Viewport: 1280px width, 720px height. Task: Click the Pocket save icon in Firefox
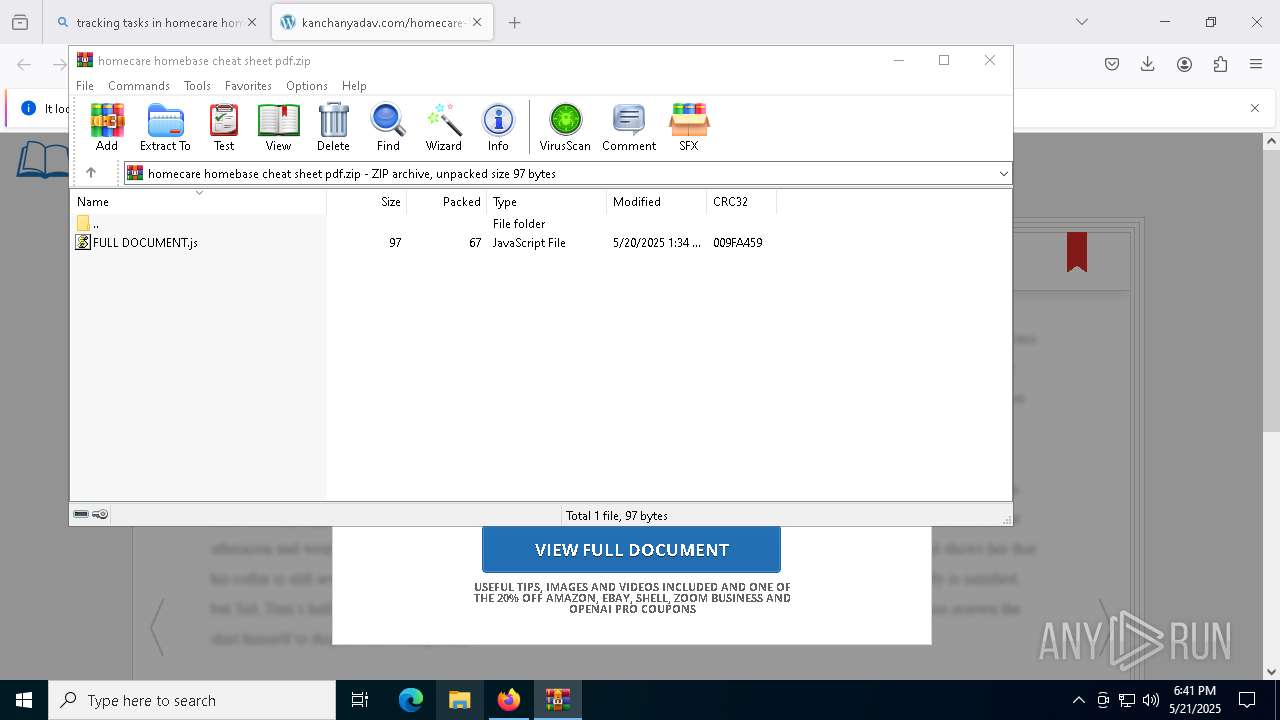point(1112,64)
